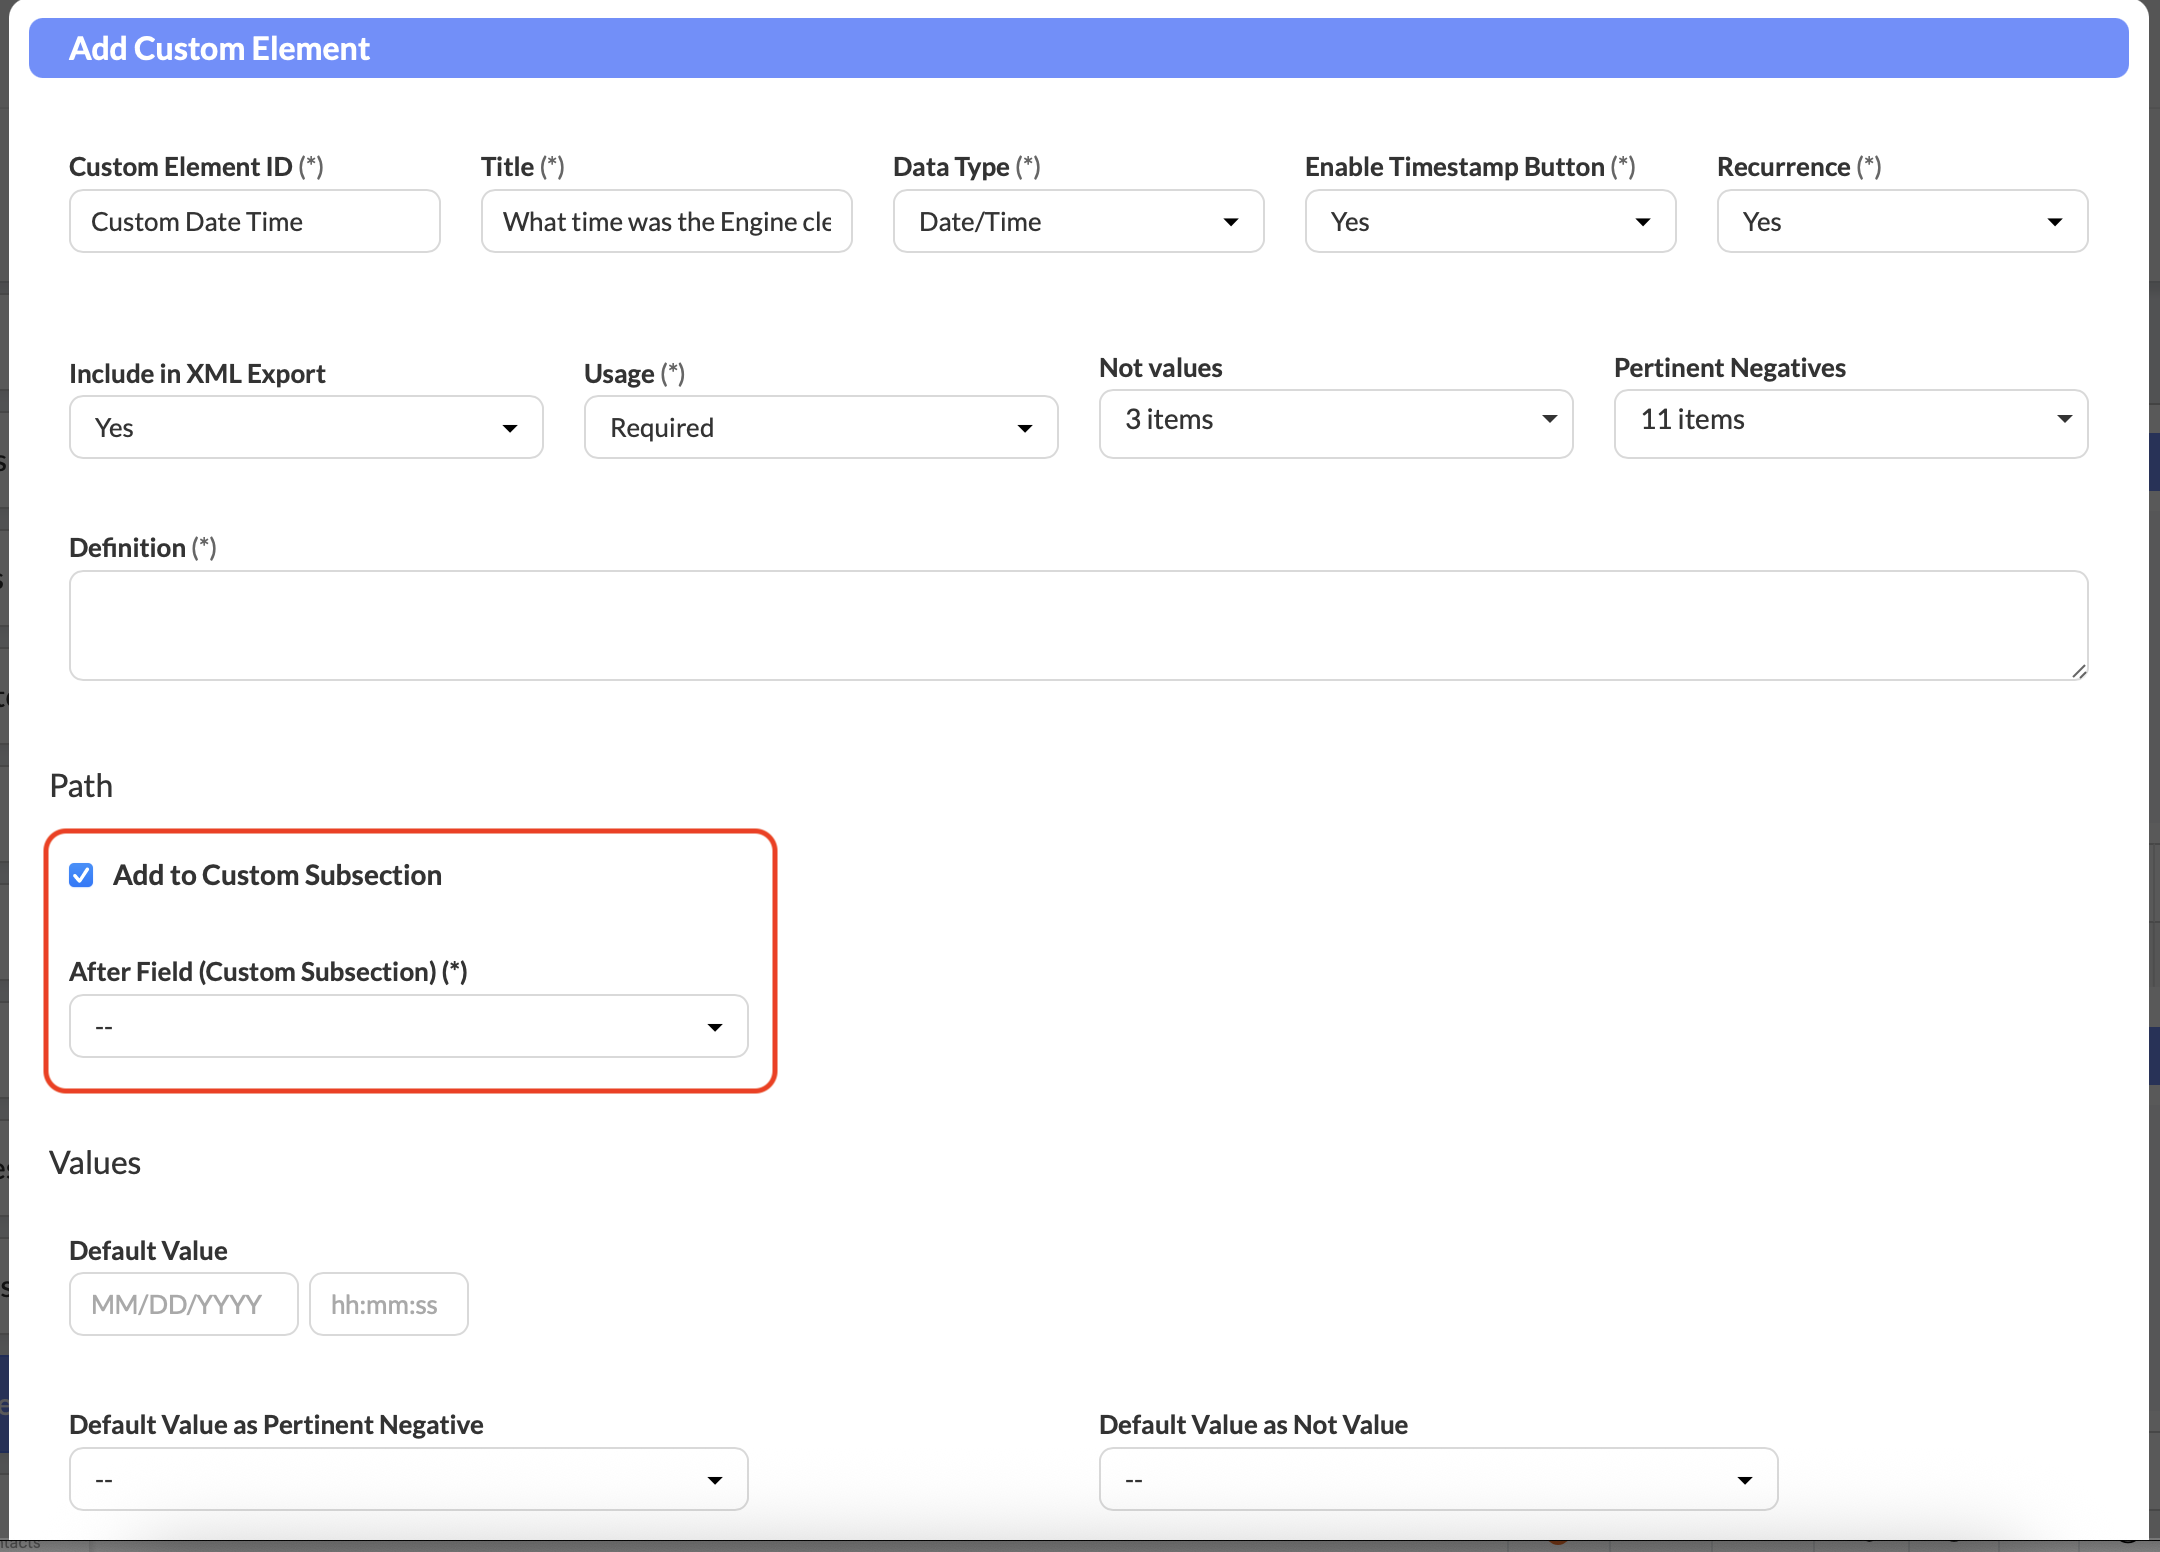Uncheck Add to Custom Subsection checkbox
This screenshot has width=2160, height=1552.
(82, 876)
